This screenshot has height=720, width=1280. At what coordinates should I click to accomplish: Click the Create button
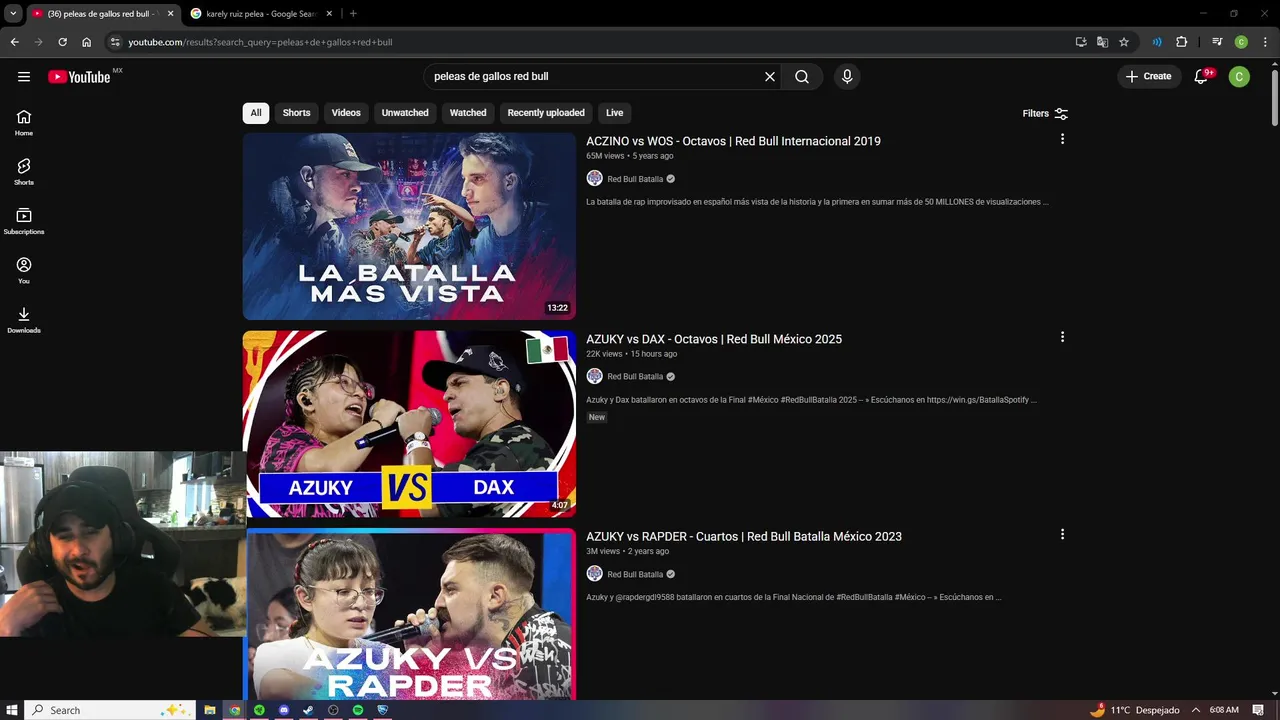(1149, 77)
